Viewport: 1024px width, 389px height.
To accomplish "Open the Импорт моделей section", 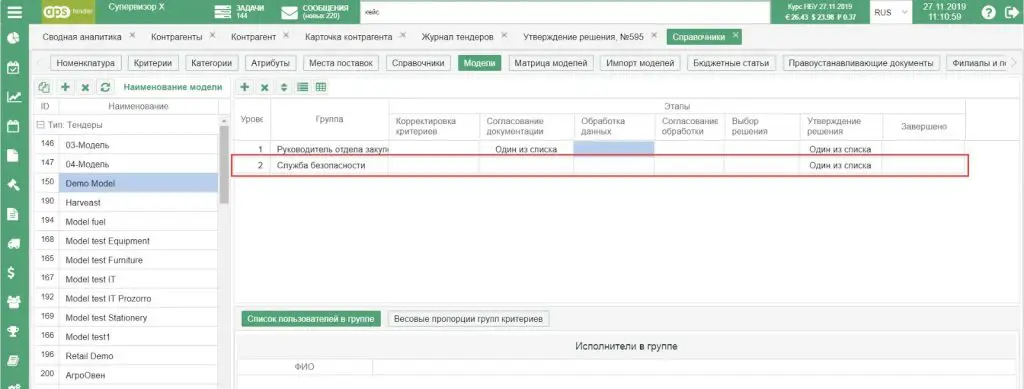I will click(x=640, y=63).
